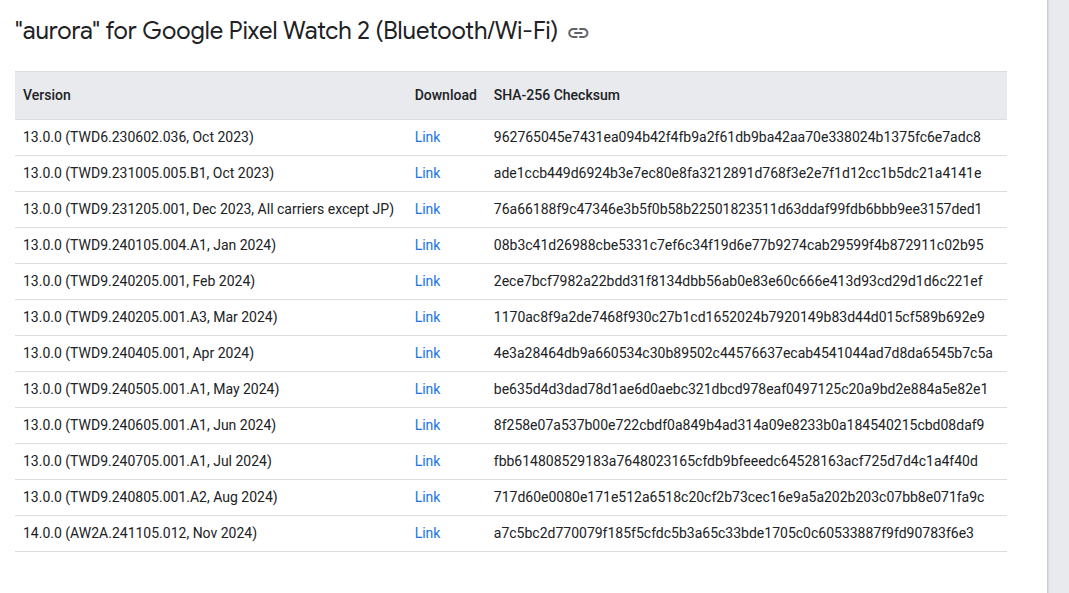Viewport: 1069px width, 593px height.
Task: Click the checksum starting with a7c5bc2d77
Action: 734,533
